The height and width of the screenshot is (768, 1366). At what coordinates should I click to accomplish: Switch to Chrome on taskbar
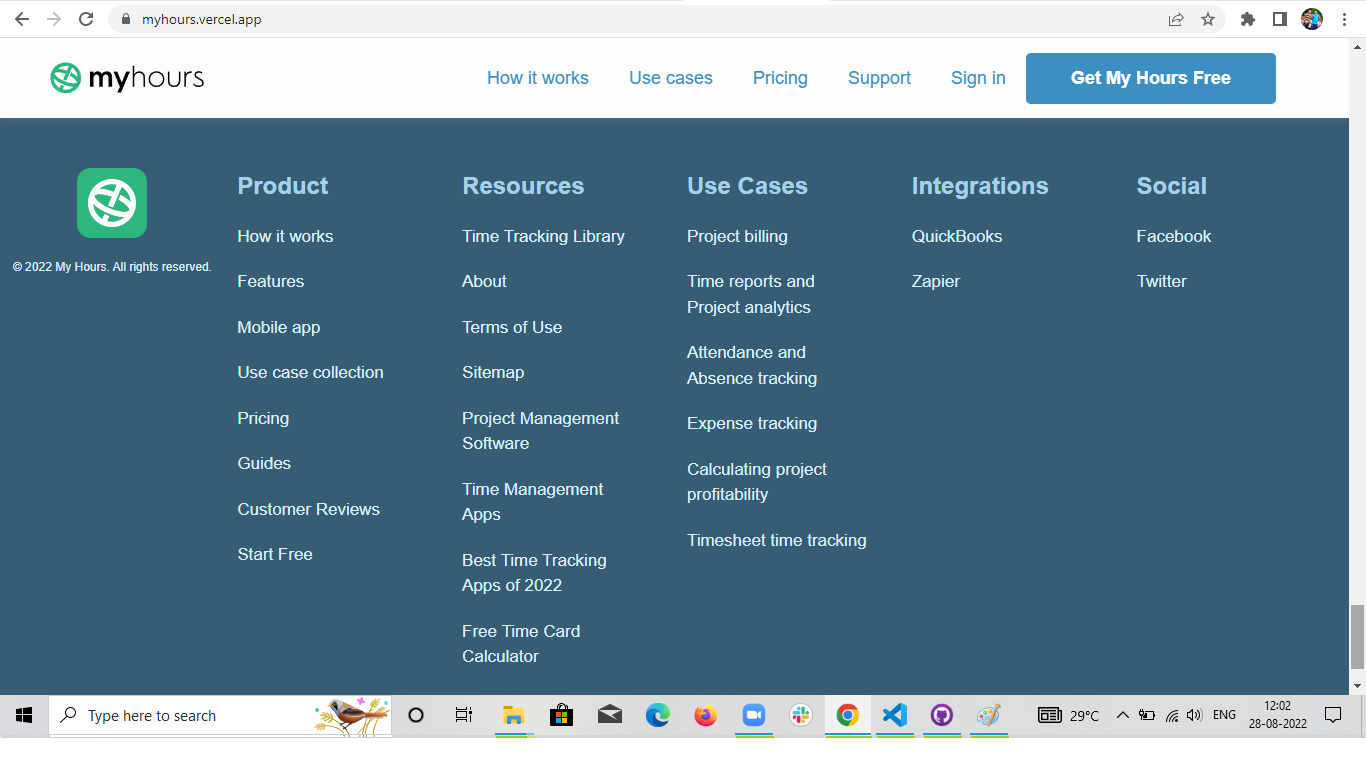pyautogui.click(x=848, y=715)
